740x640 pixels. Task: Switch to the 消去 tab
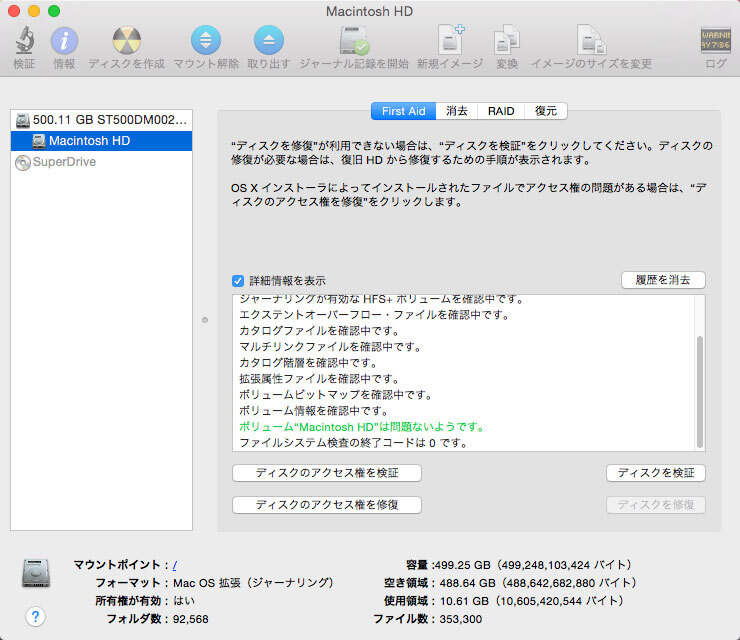click(456, 111)
